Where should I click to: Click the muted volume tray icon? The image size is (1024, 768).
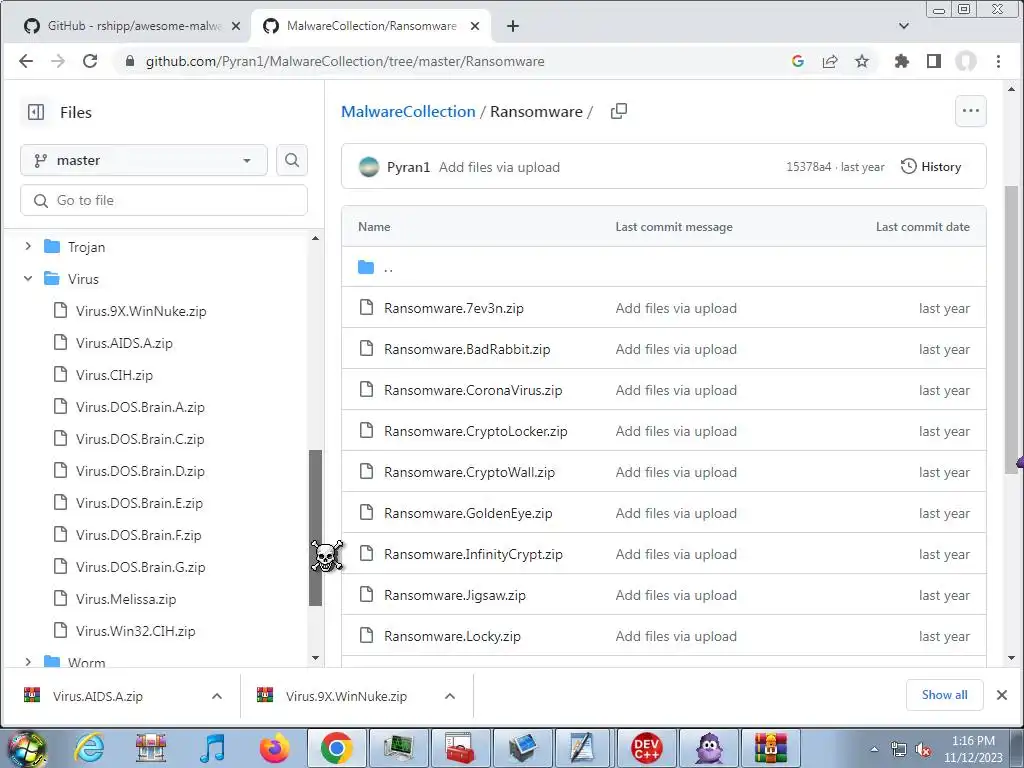(x=923, y=750)
